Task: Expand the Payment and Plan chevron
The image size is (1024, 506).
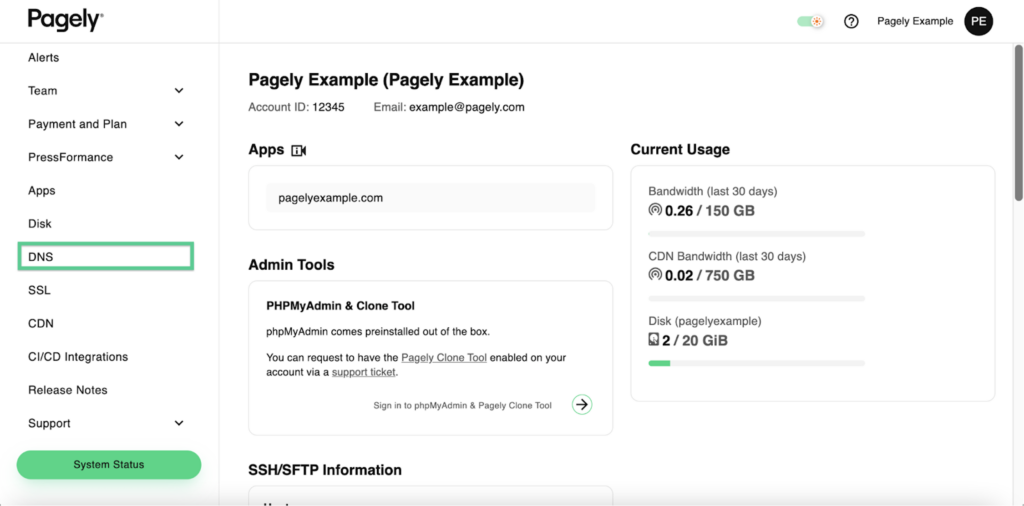Action: pos(179,124)
